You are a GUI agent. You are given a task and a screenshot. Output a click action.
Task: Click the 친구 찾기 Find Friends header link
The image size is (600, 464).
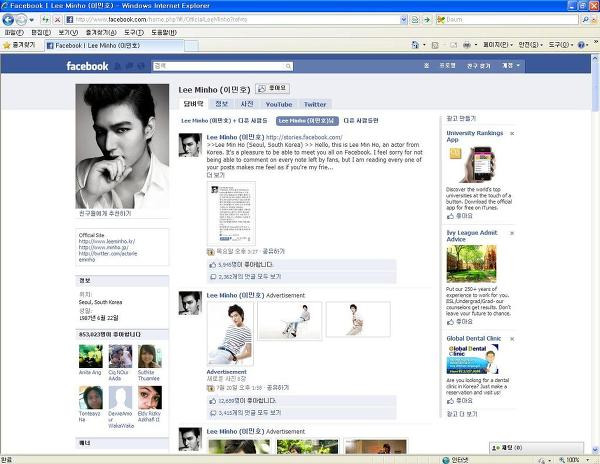478,66
